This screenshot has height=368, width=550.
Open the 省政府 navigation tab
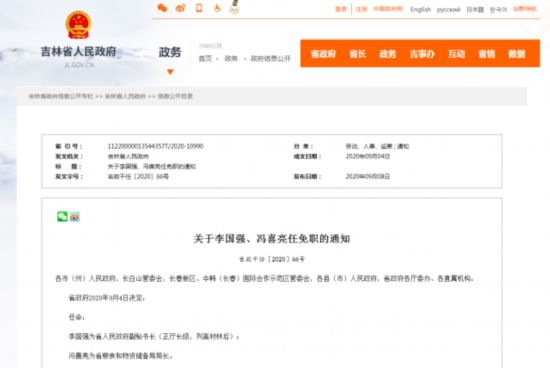323,54
